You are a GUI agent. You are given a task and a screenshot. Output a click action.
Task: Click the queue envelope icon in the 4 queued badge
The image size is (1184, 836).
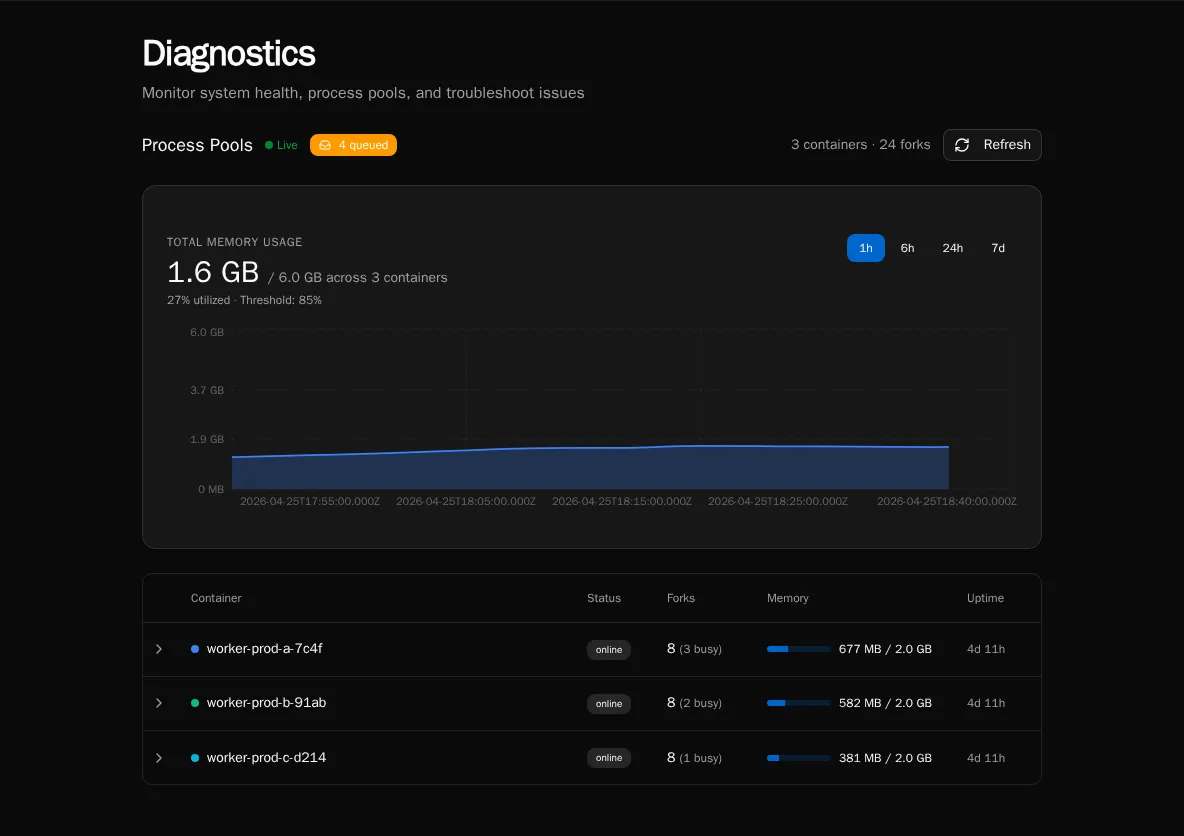[325, 144]
